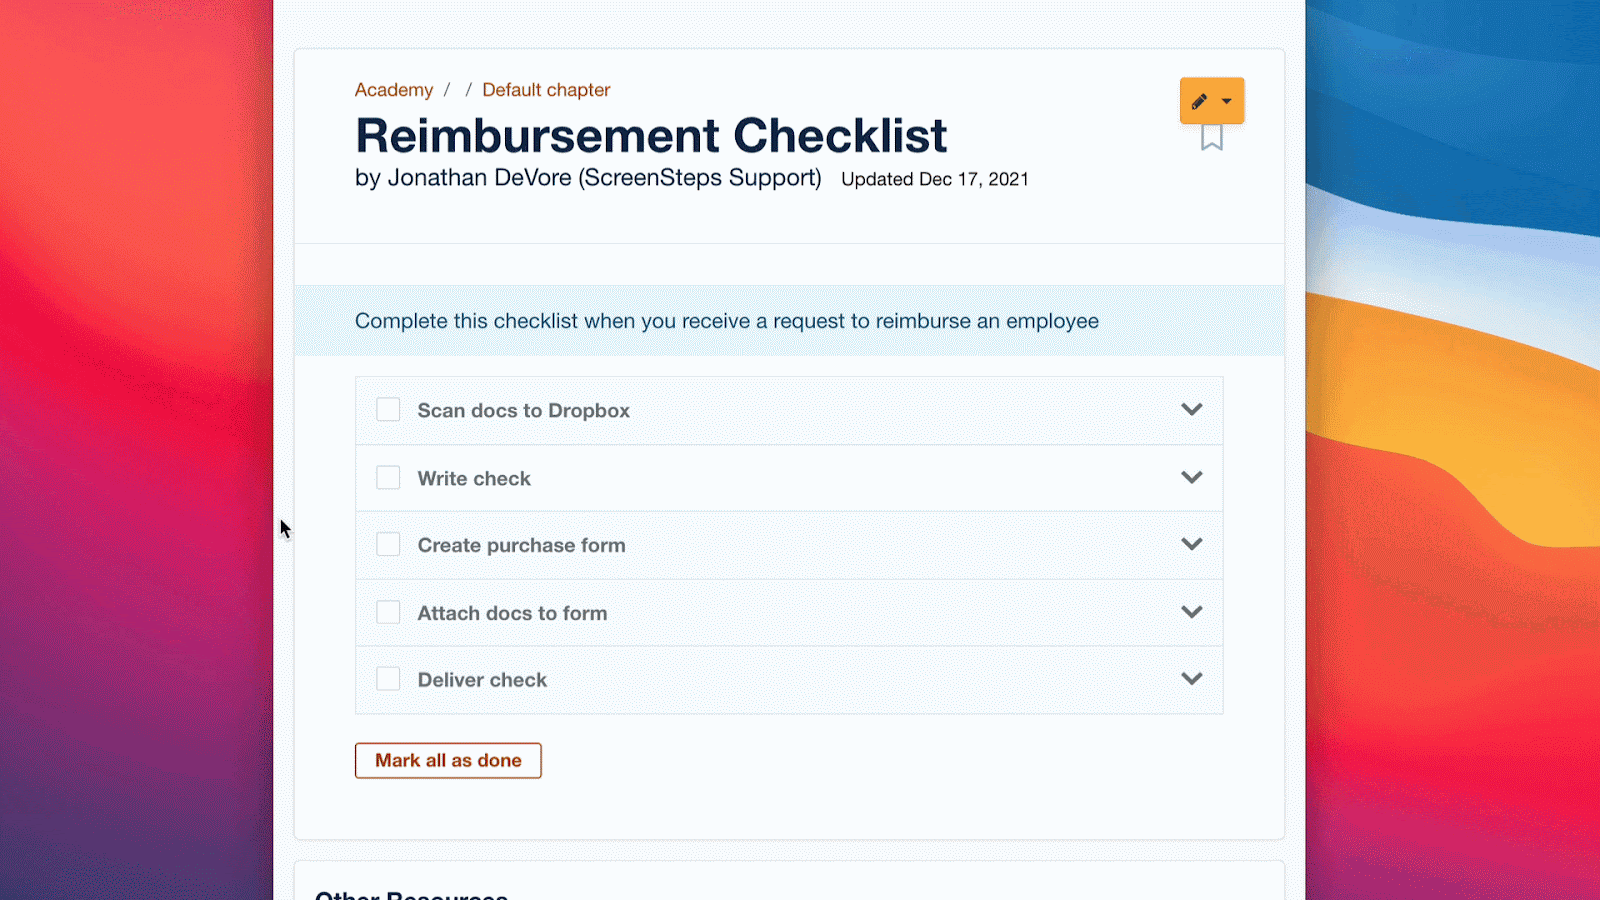Expand the Scan docs to Dropbox chevron
Image resolution: width=1600 pixels, height=900 pixels.
tap(1191, 409)
